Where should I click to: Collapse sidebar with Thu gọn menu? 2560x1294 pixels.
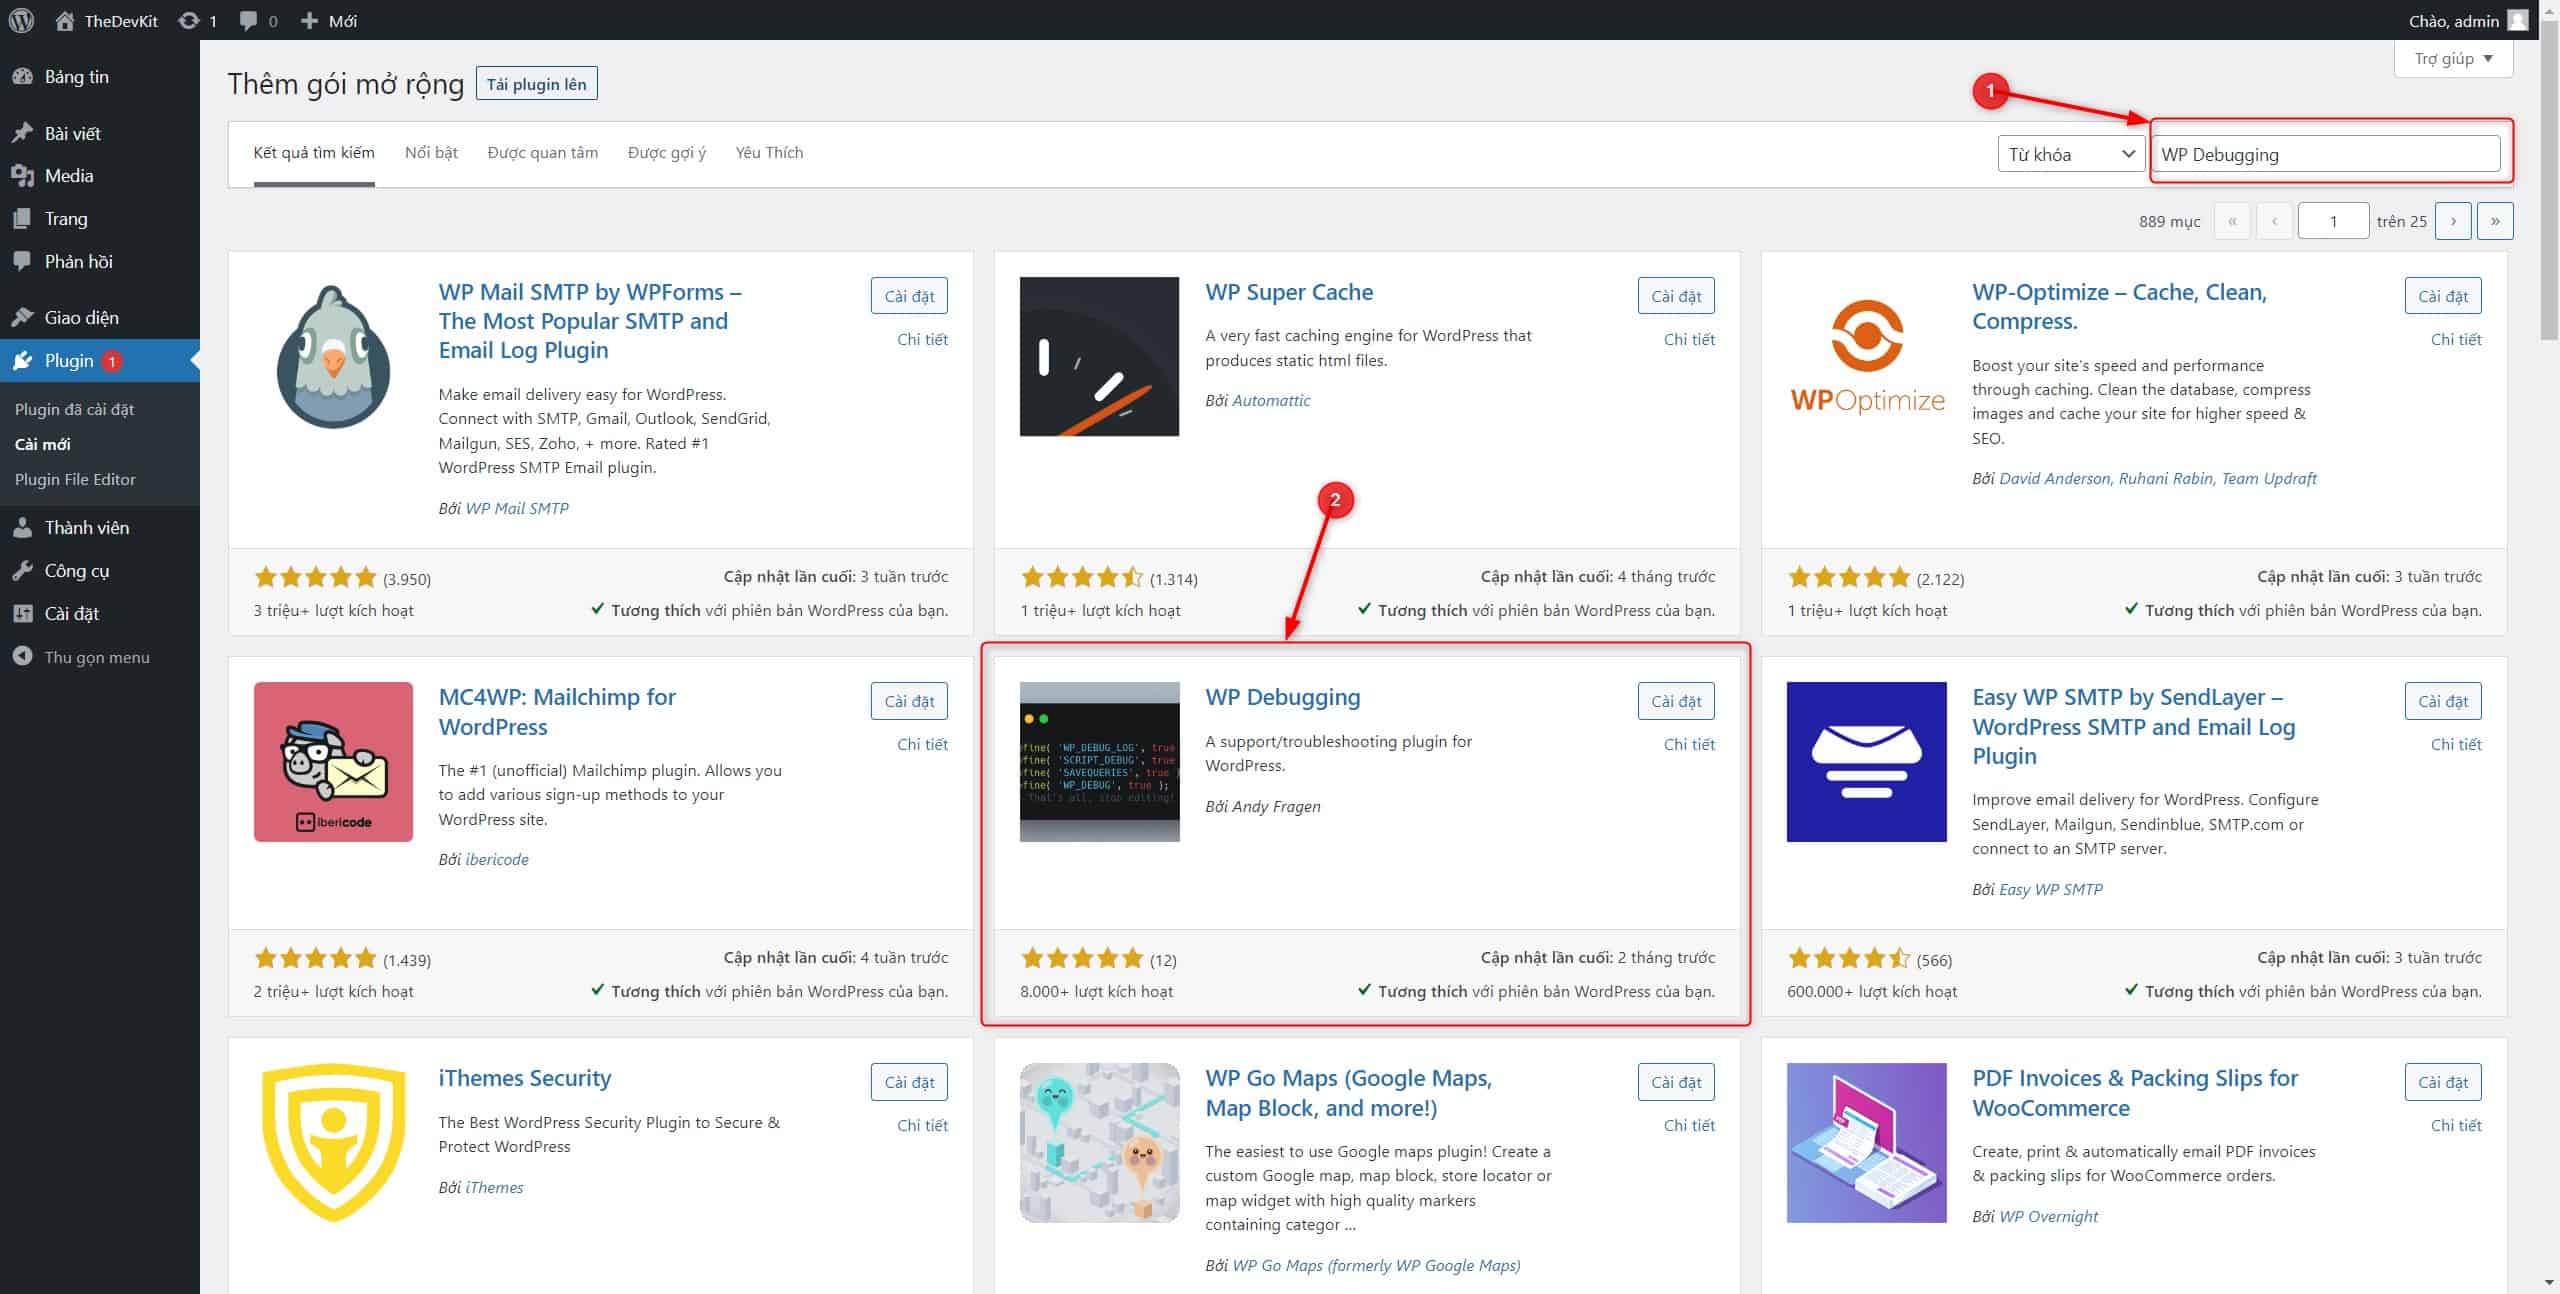click(100, 657)
